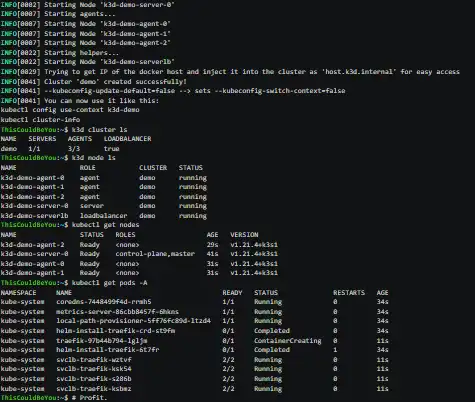Click the CLUSTER column header
This screenshot has width=475, height=402.
click(153, 168)
